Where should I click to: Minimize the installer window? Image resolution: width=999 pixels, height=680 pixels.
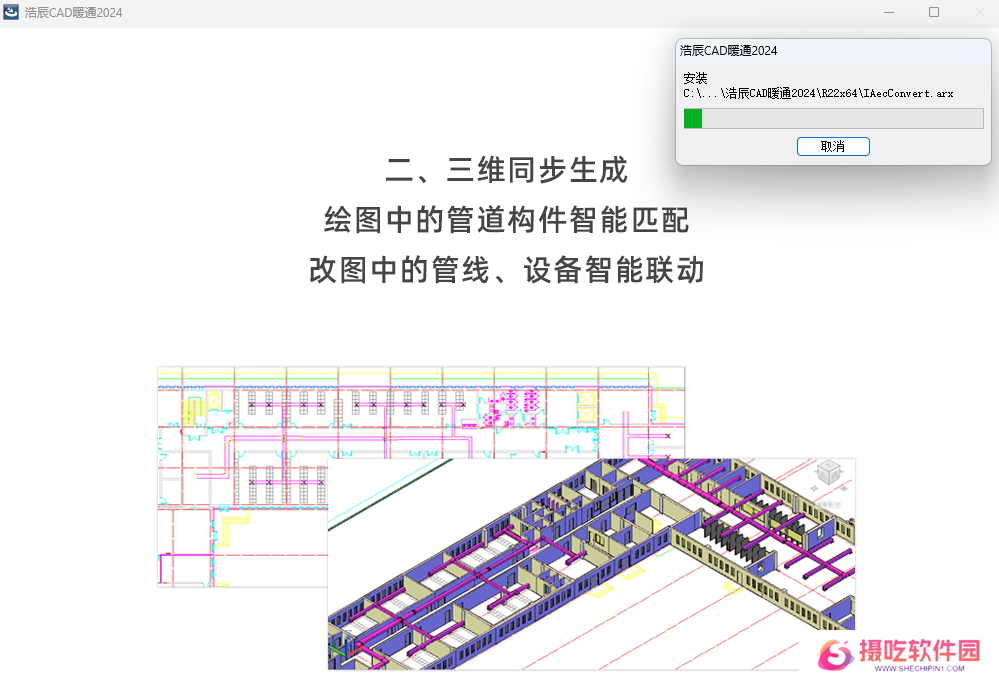[x=889, y=12]
